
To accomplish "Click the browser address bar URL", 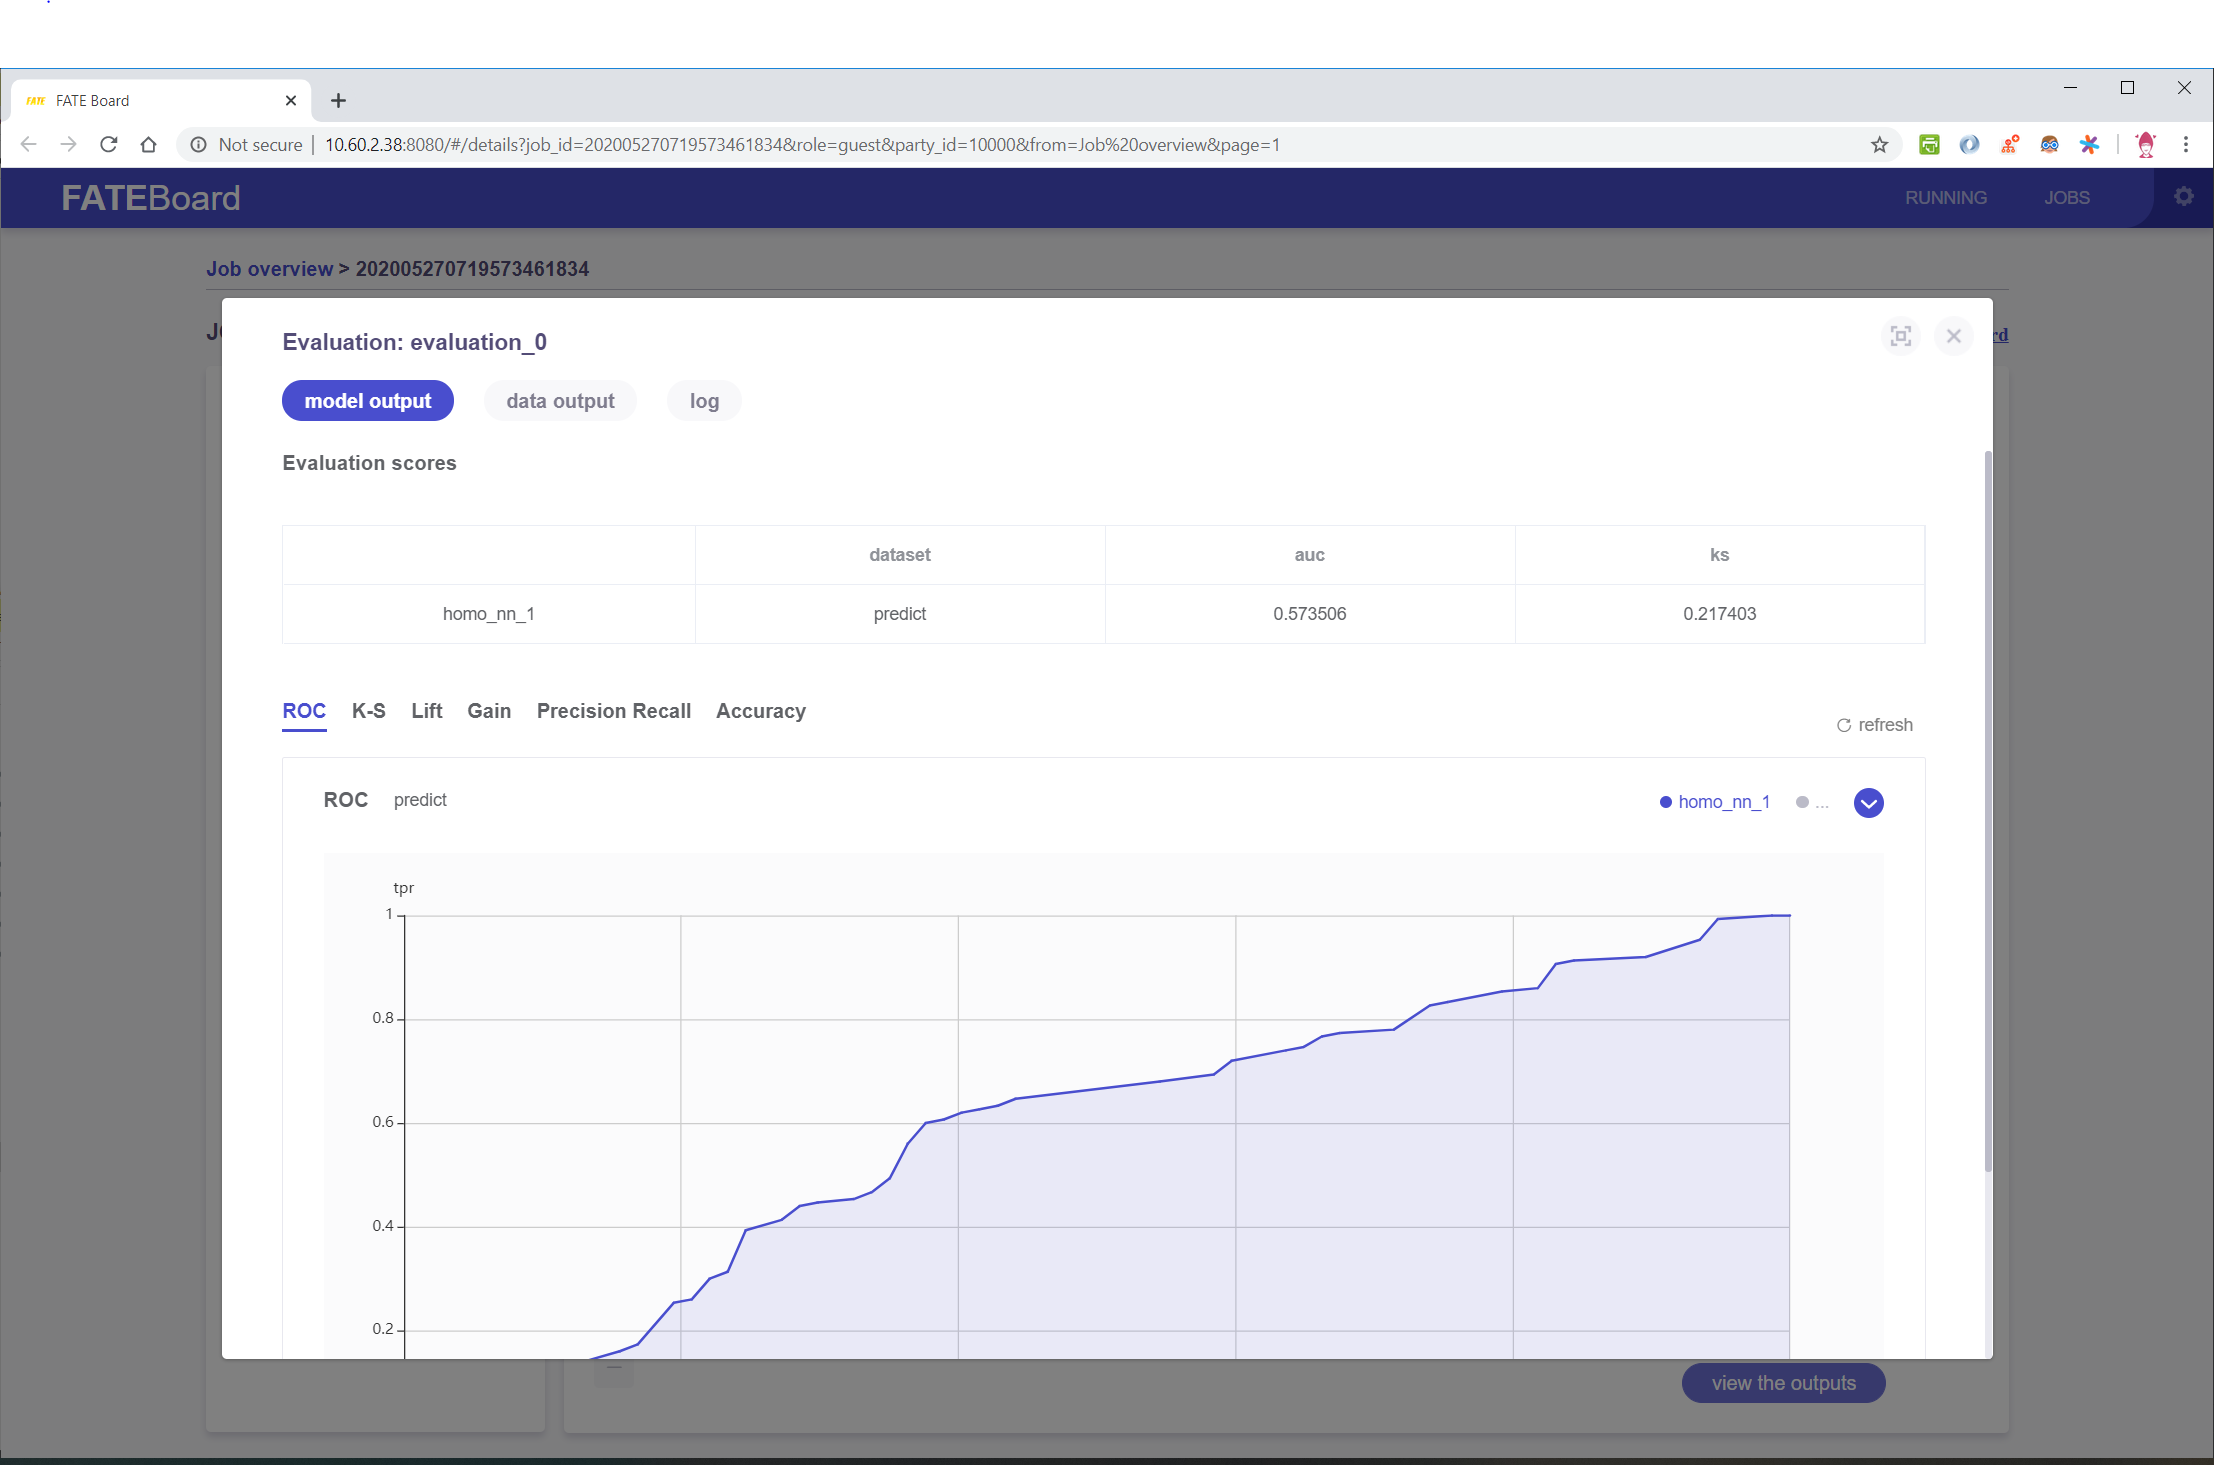I will (x=800, y=145).
